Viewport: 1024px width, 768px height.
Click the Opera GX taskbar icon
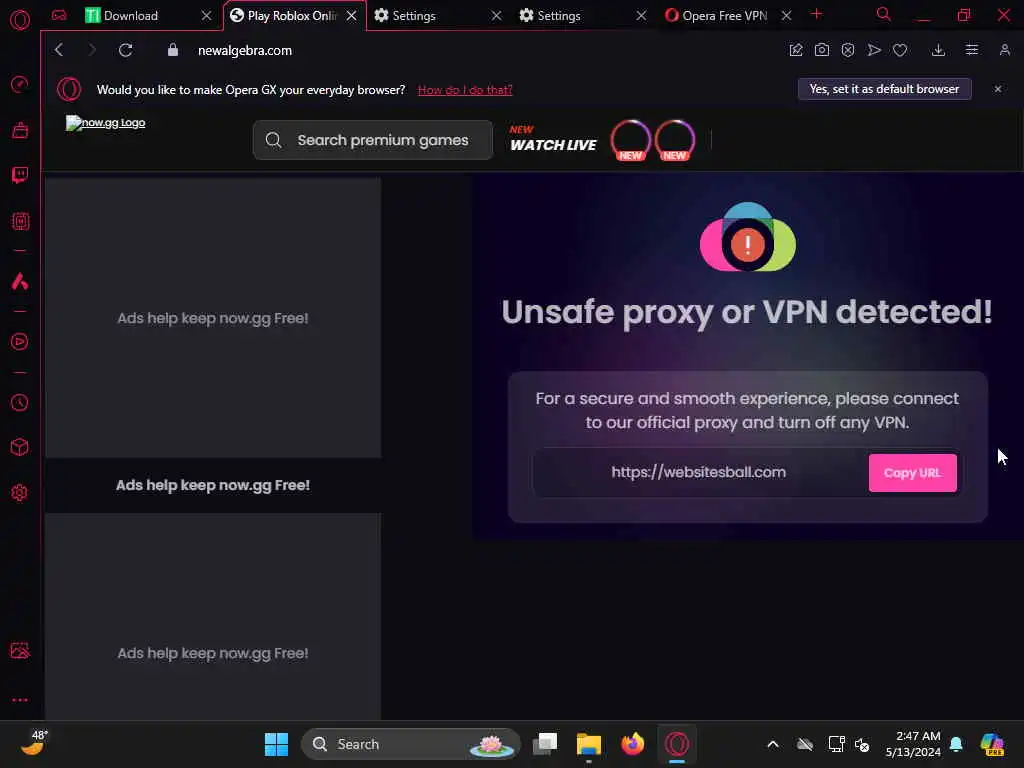click(x=677, y=744)
